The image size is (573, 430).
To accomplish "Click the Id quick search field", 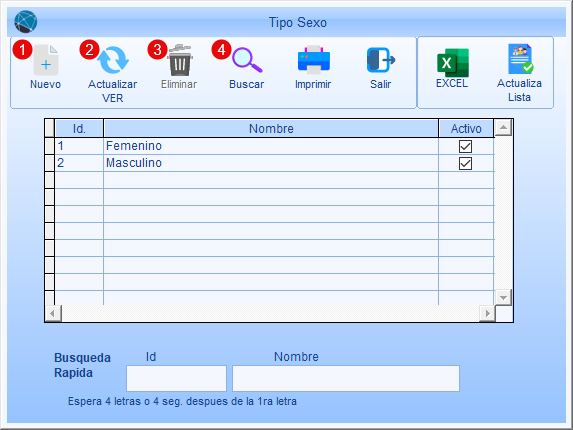I will 176,378.
